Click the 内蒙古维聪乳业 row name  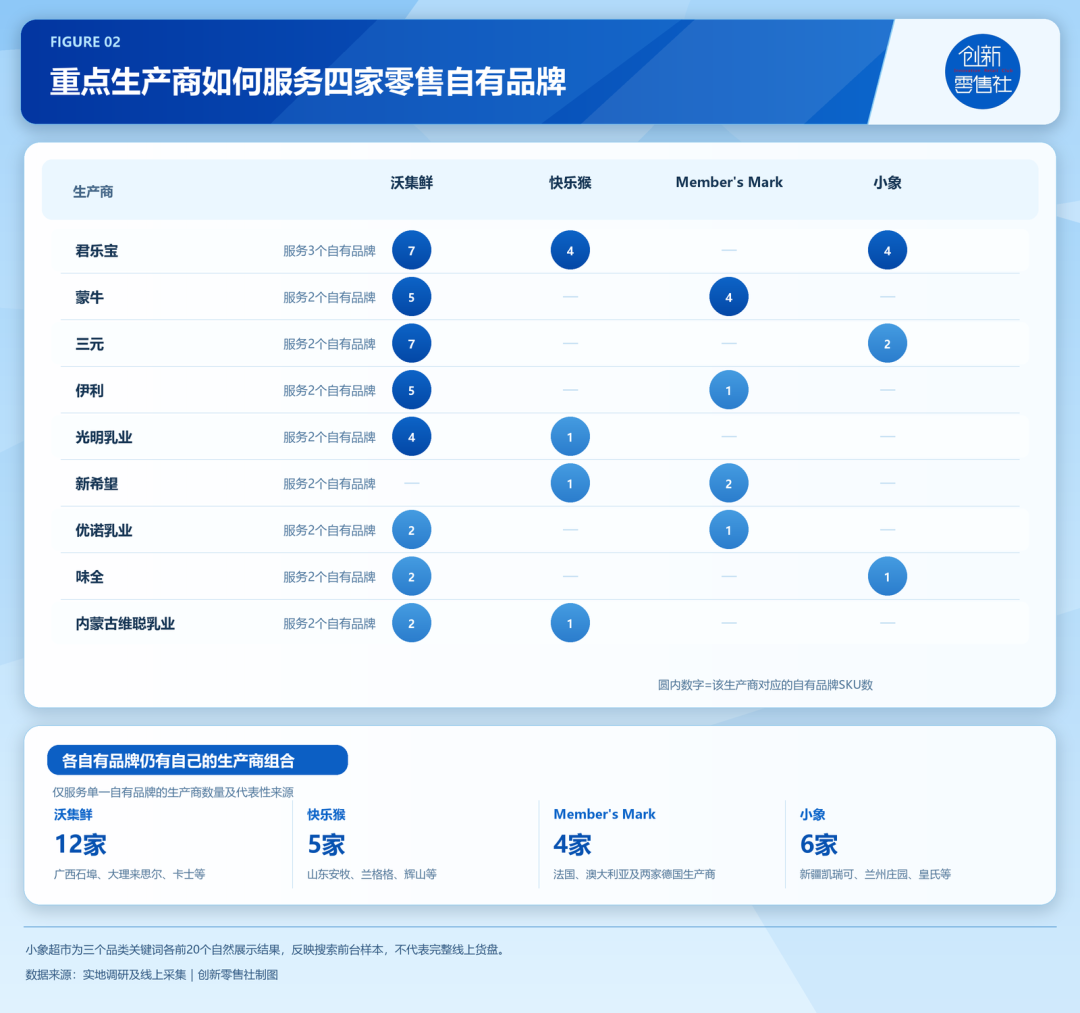[125, 624]
